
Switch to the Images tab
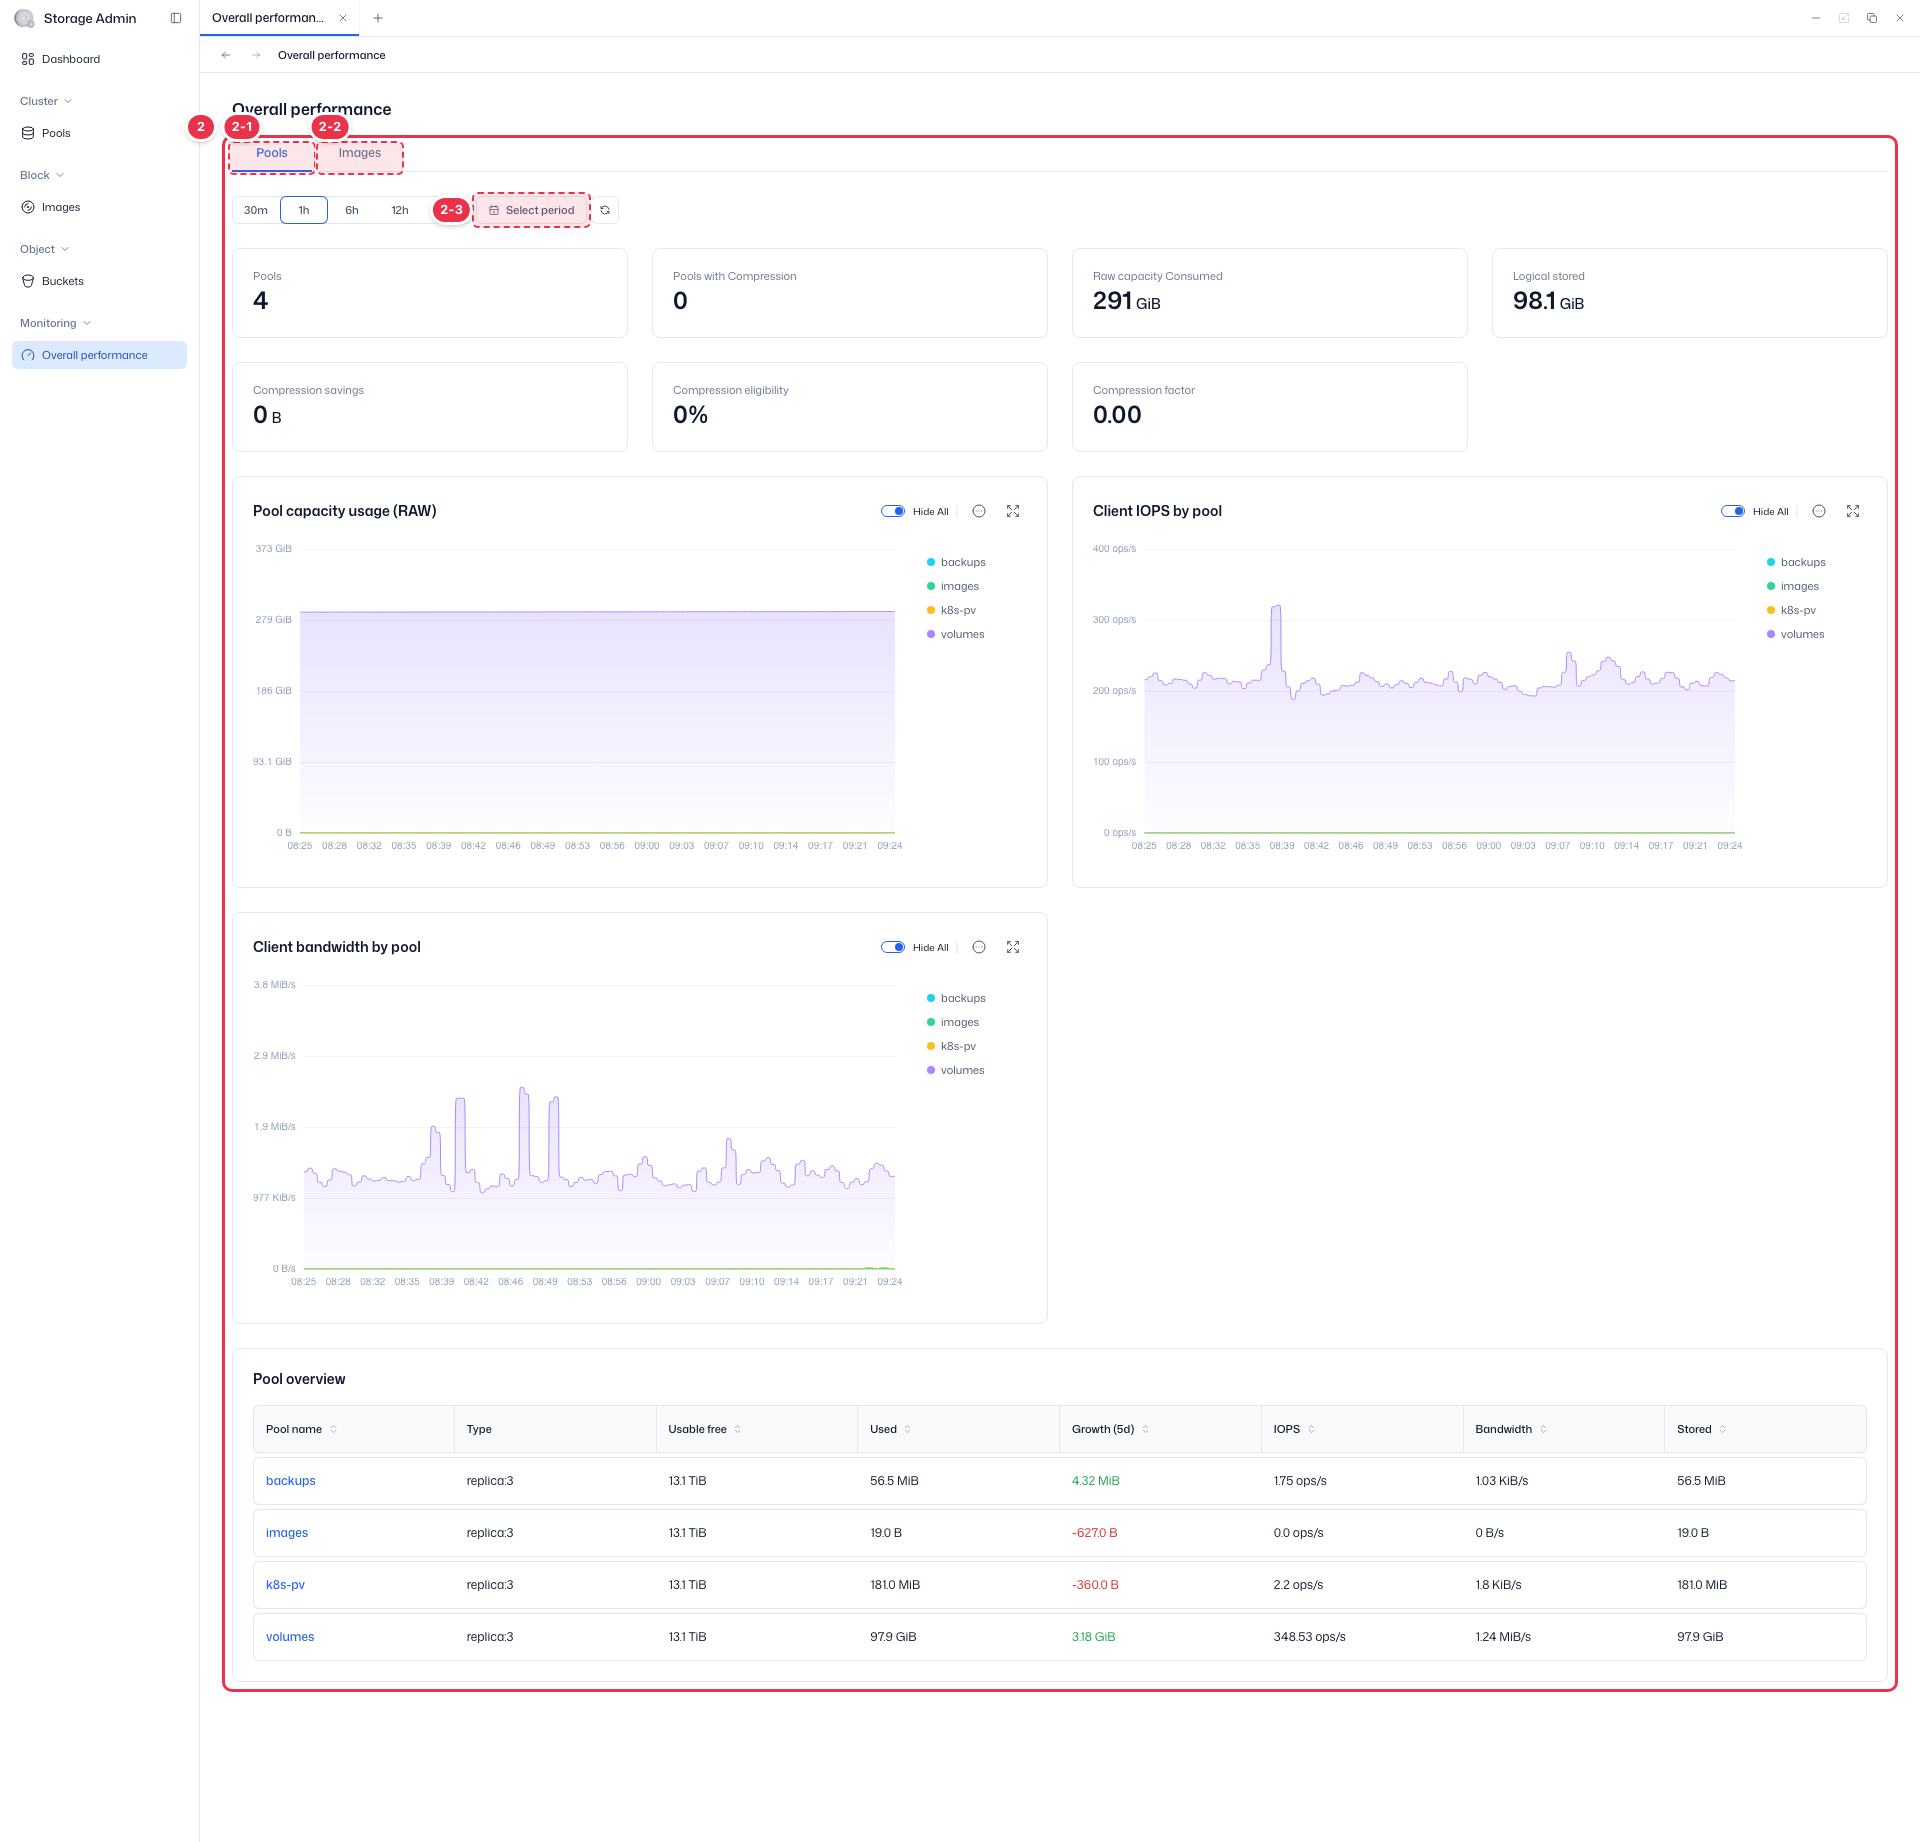point(360,153)
